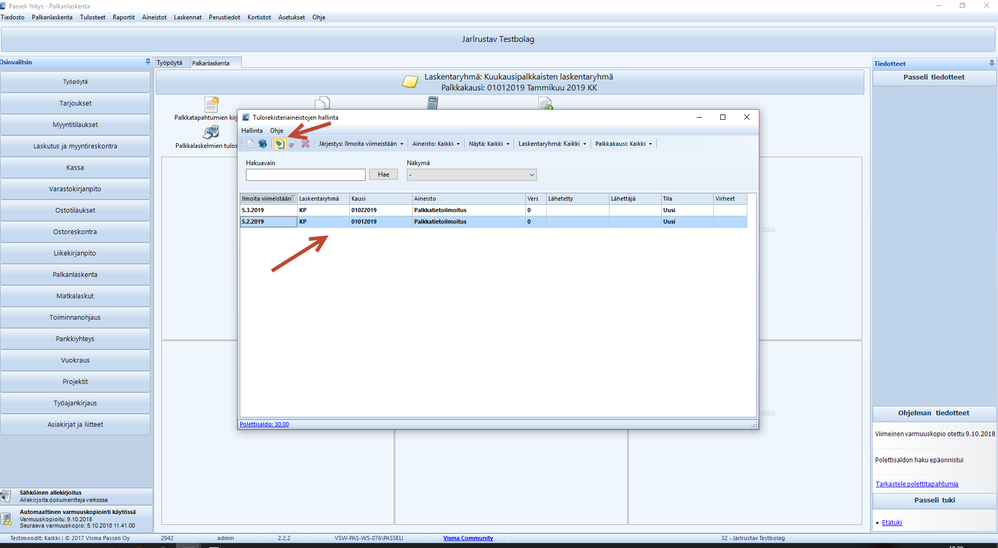Open the Asetukset menu
The image size is (998, 548).
pyautogui.click(x=292, y=17)
